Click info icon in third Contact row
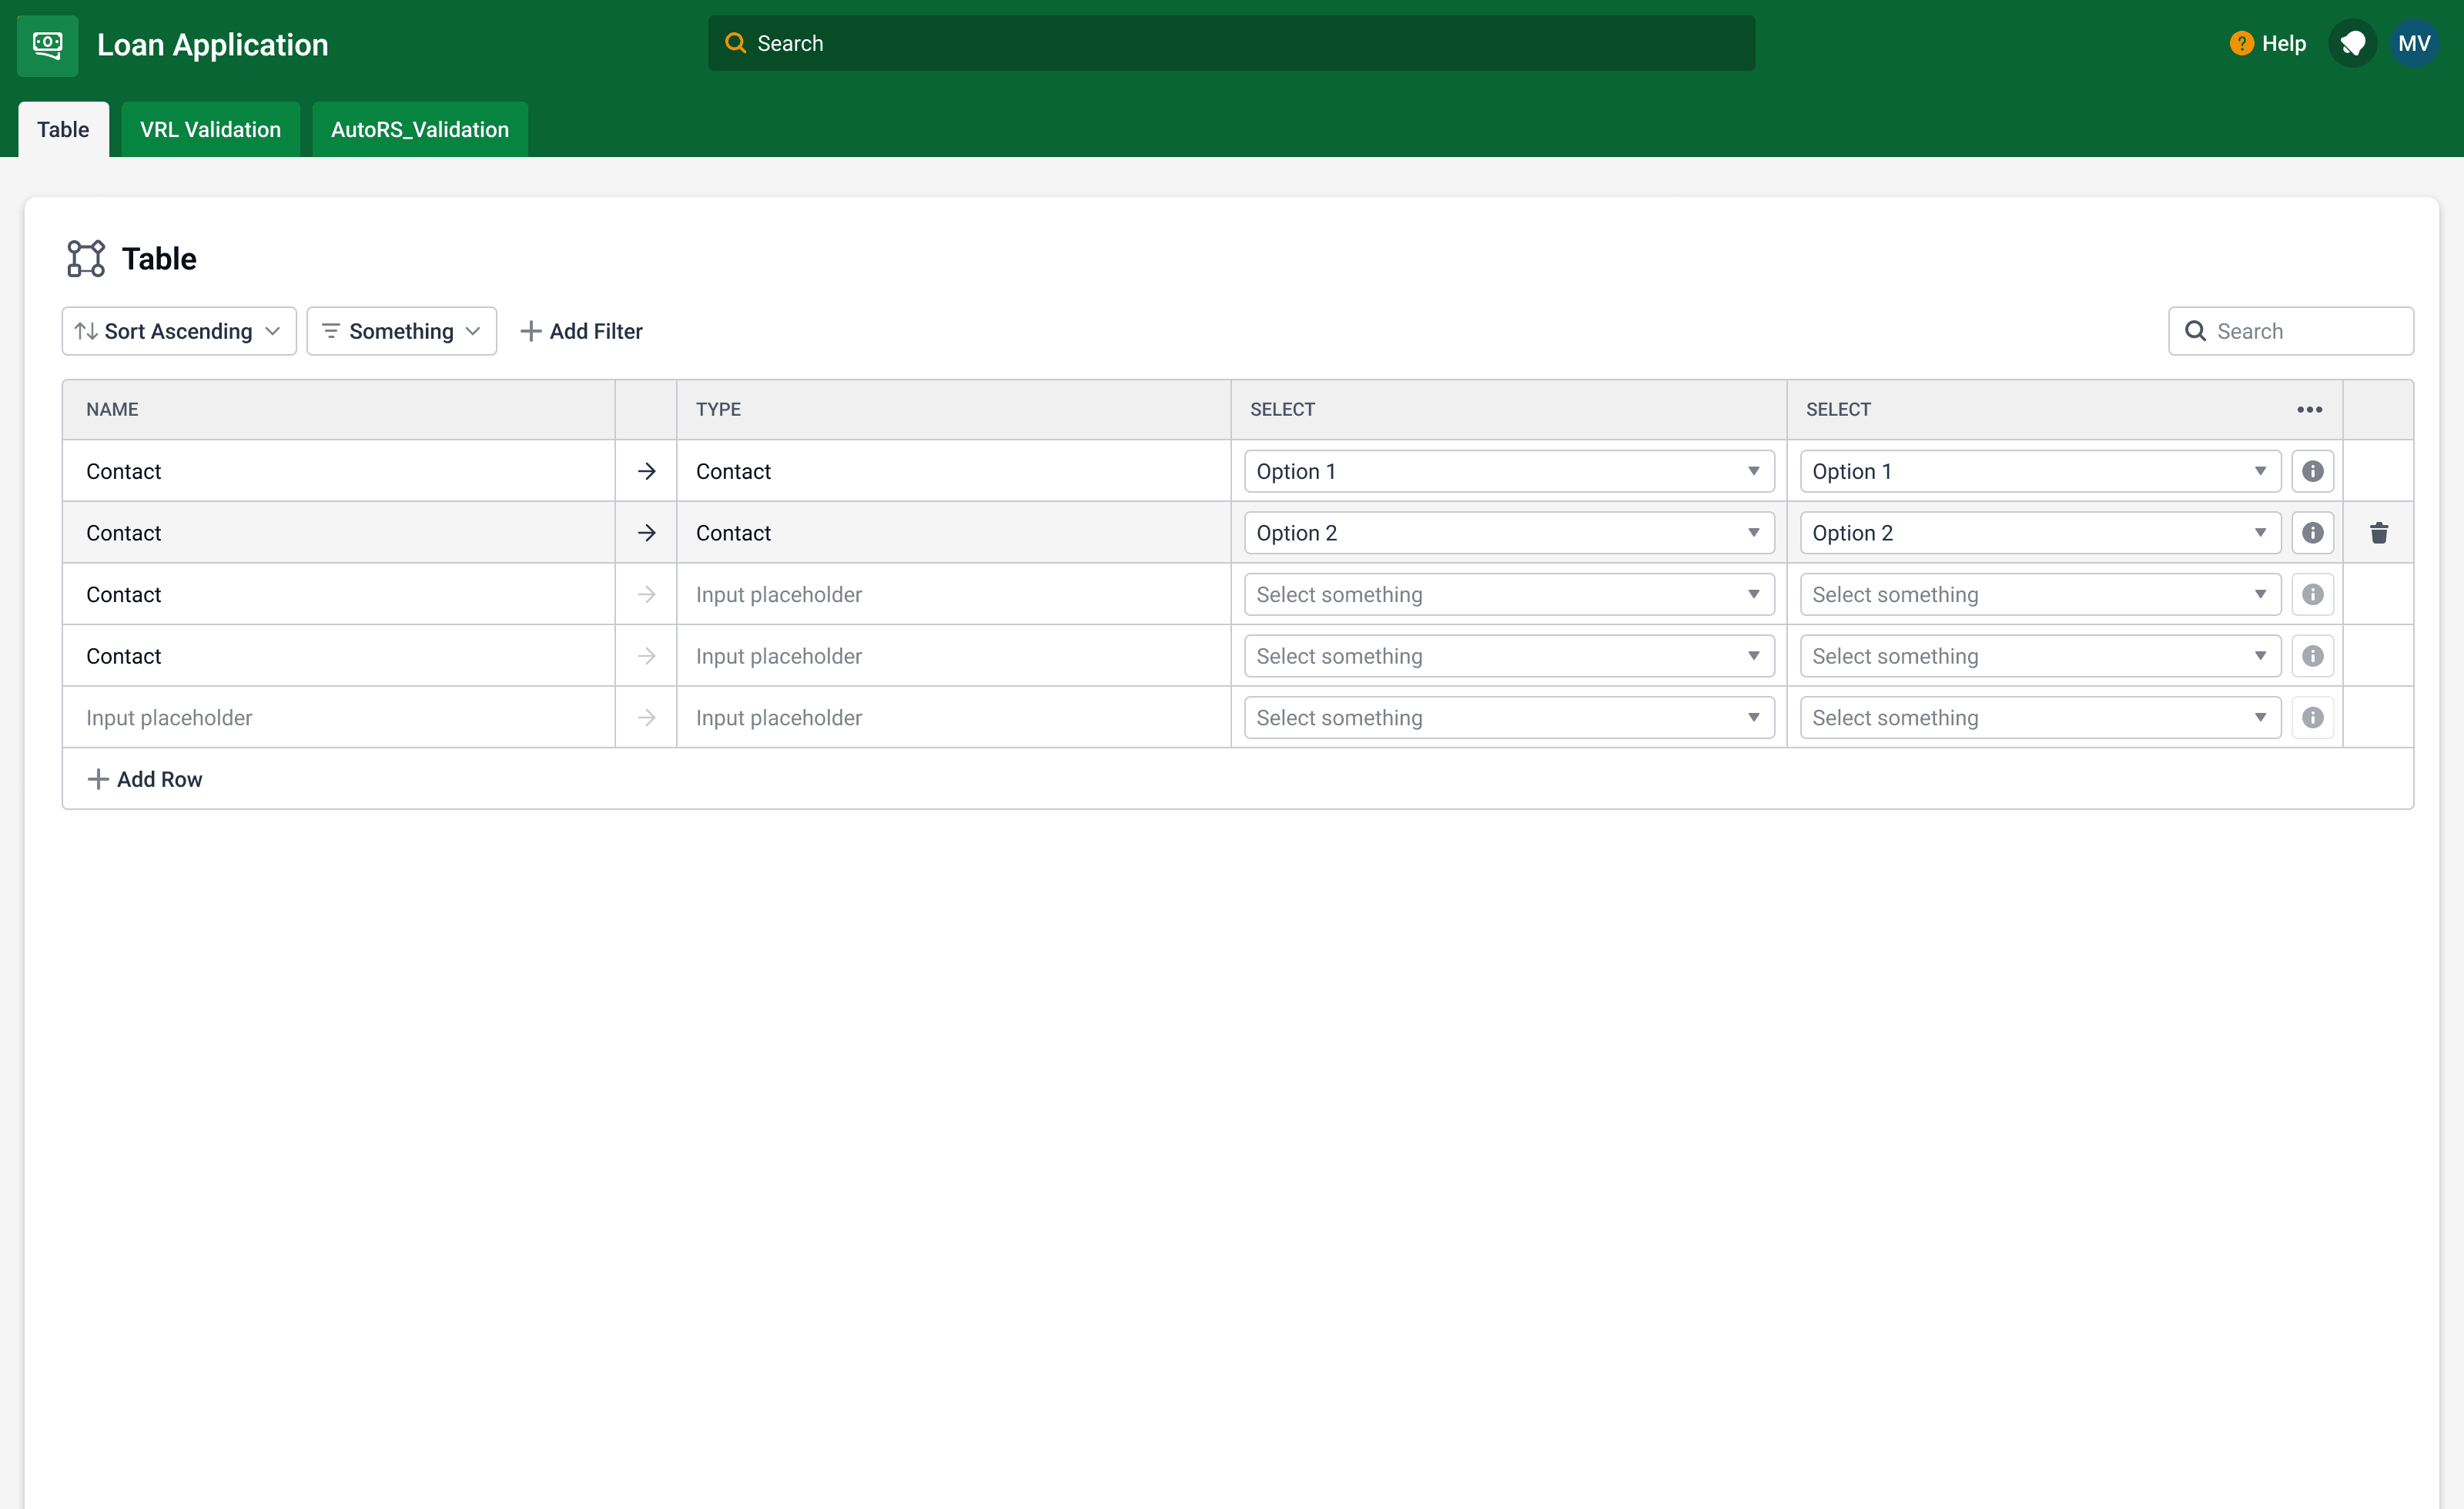This screenshot has height=1509, width=2464. pos(2312,595)
